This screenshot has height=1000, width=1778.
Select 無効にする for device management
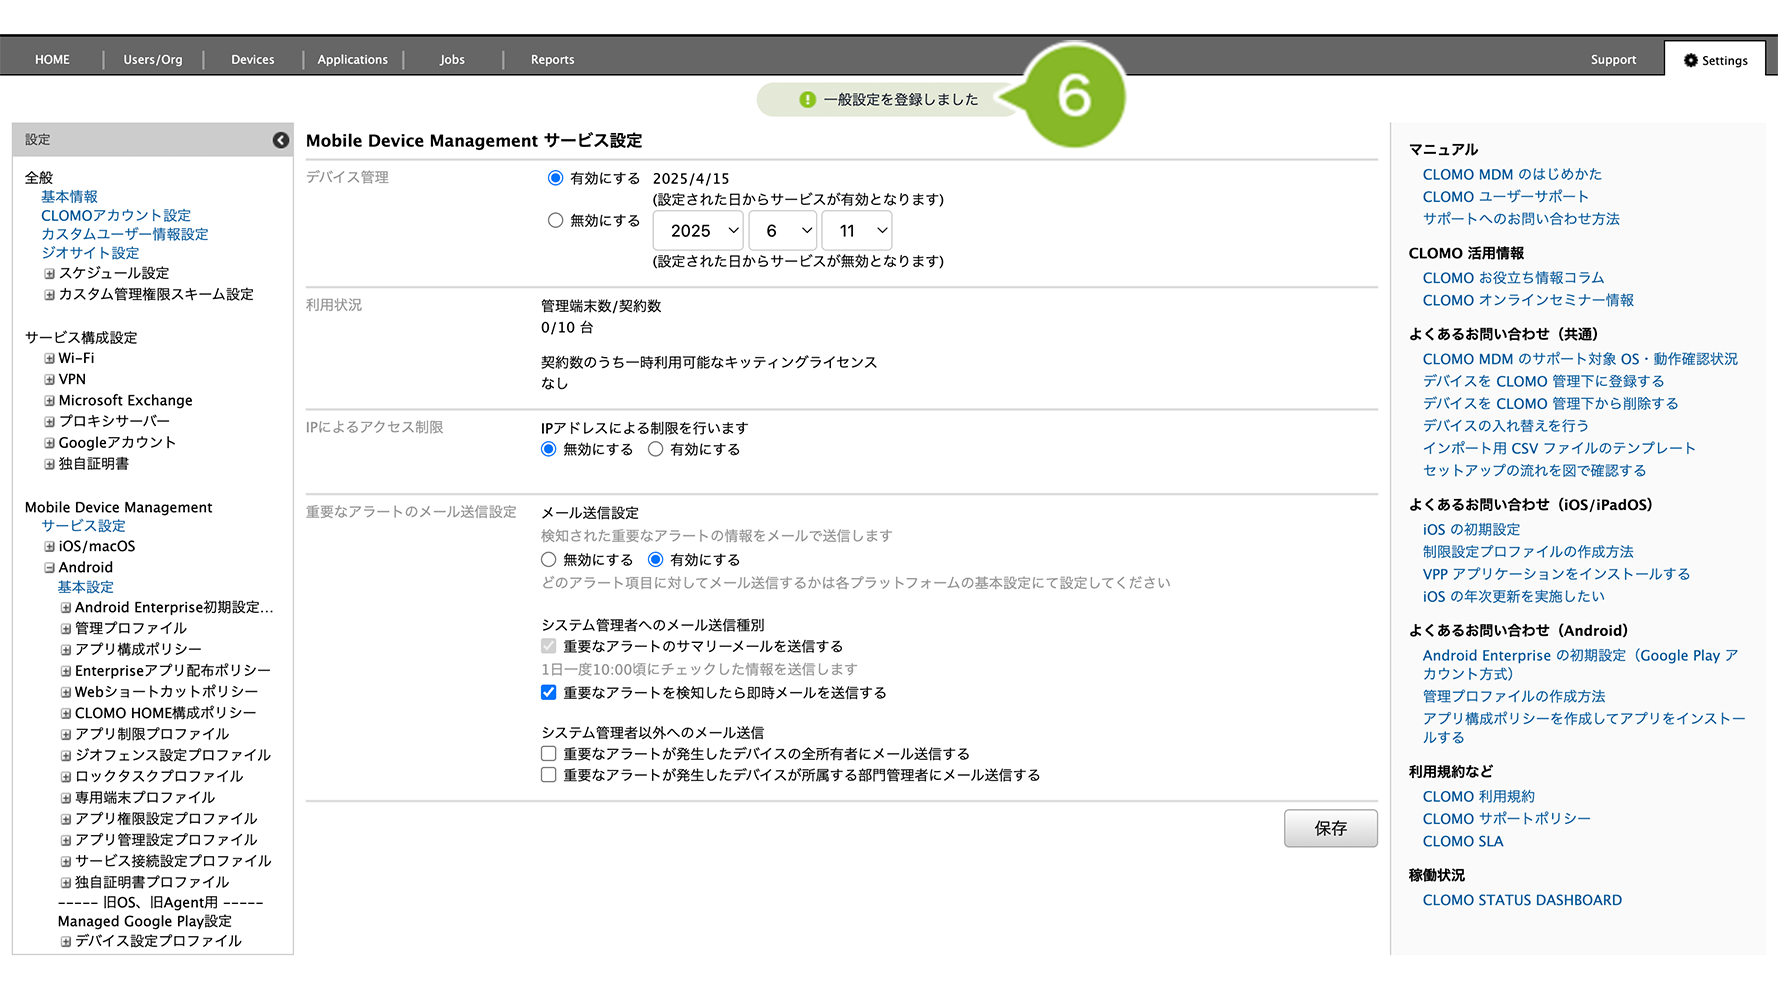(555, 220)
